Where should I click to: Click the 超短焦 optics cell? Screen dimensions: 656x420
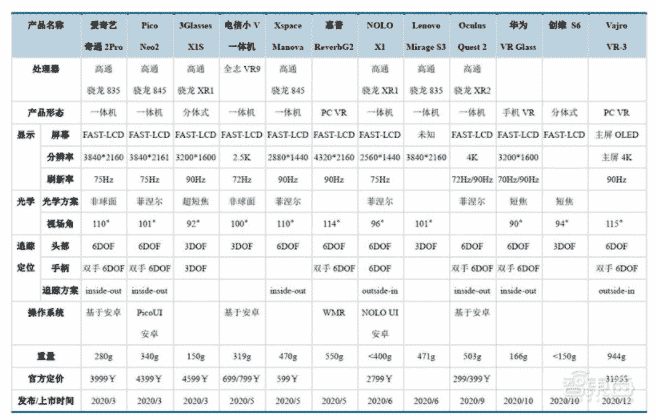pyautogui.click(x=196, y=202)
